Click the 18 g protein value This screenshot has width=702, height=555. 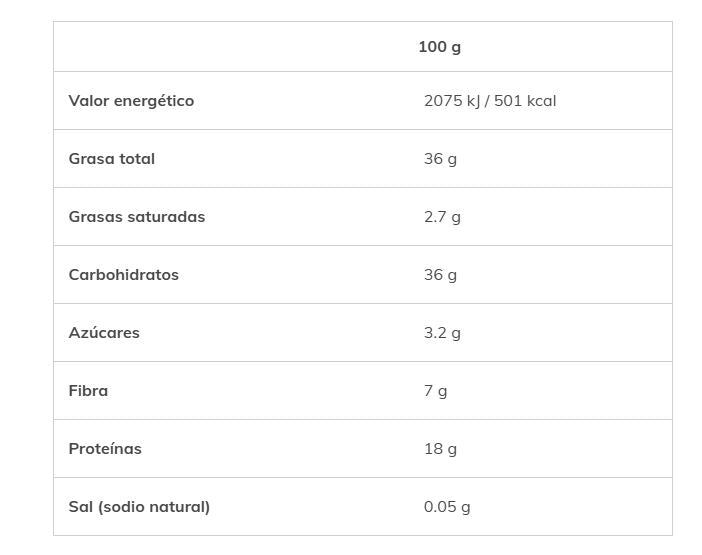tap(440, 449)
